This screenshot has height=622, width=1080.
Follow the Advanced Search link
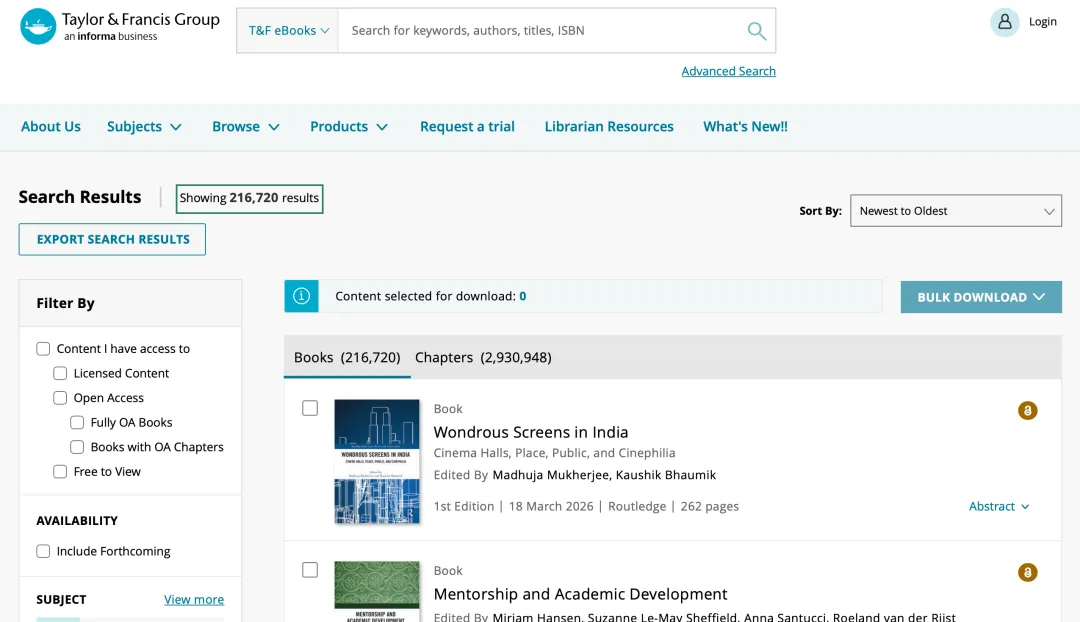coord(728,71)
